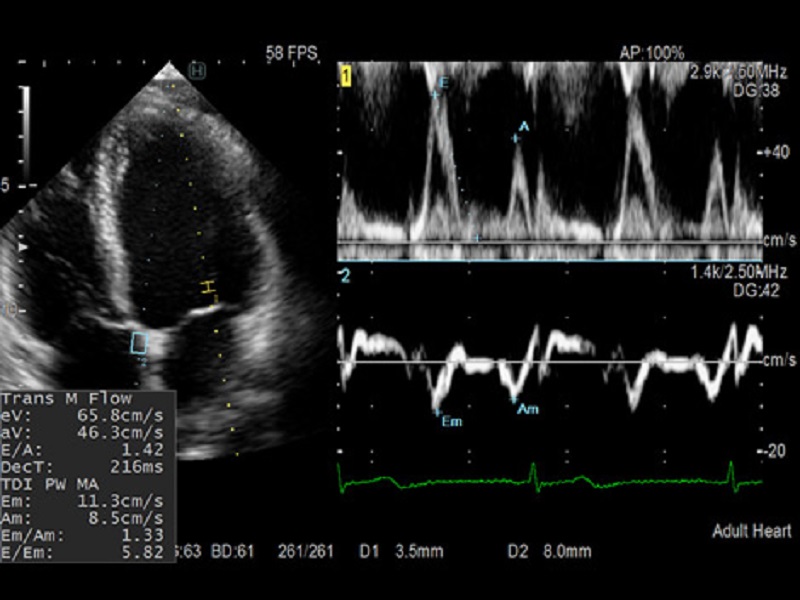800x600 pixels.
Task: Click the green H orientation marker
Action: [x=198, y=70]
